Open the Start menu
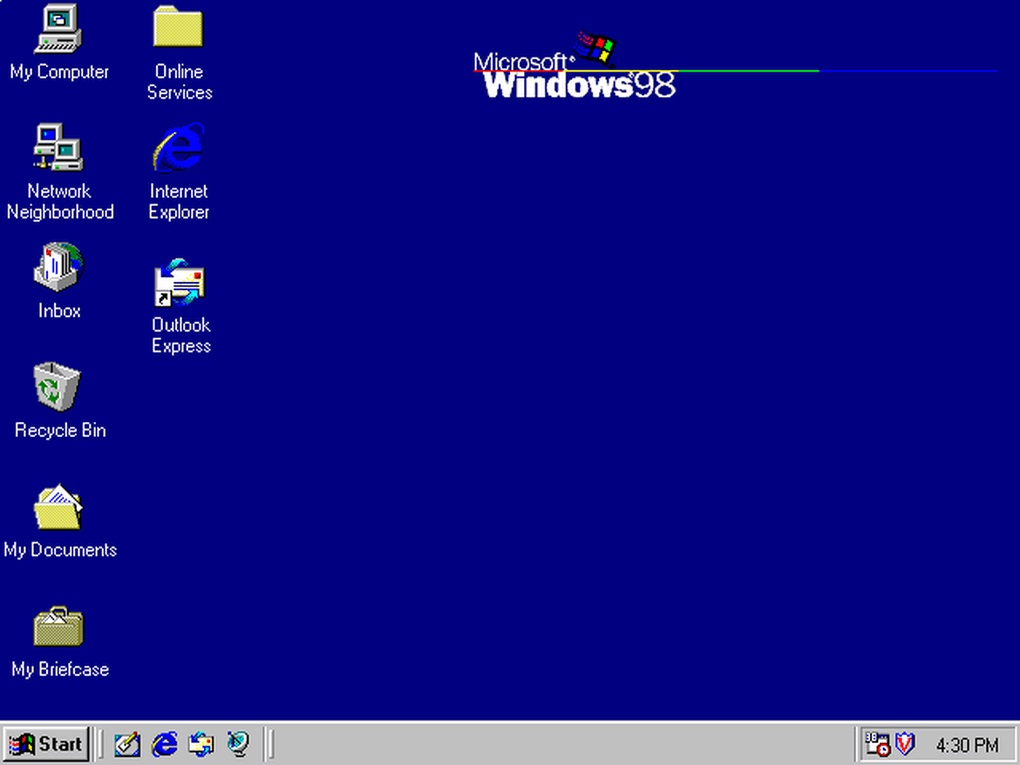The width and height of the screenshot is (1020, 765). (47, 744)
